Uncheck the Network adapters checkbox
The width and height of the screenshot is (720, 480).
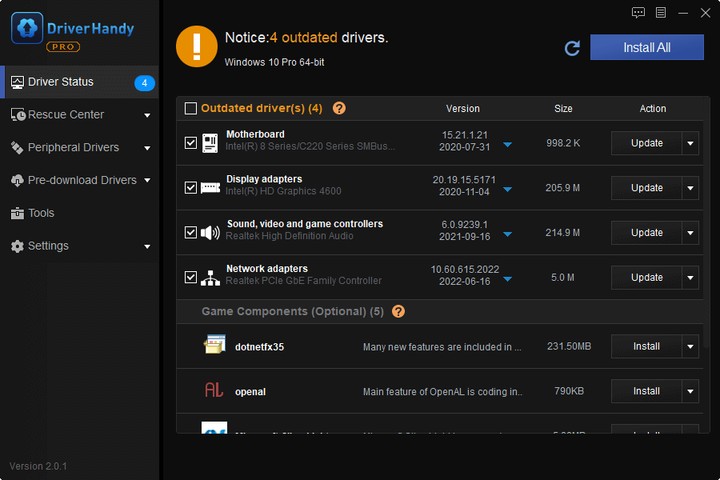(x=191, y=277)
